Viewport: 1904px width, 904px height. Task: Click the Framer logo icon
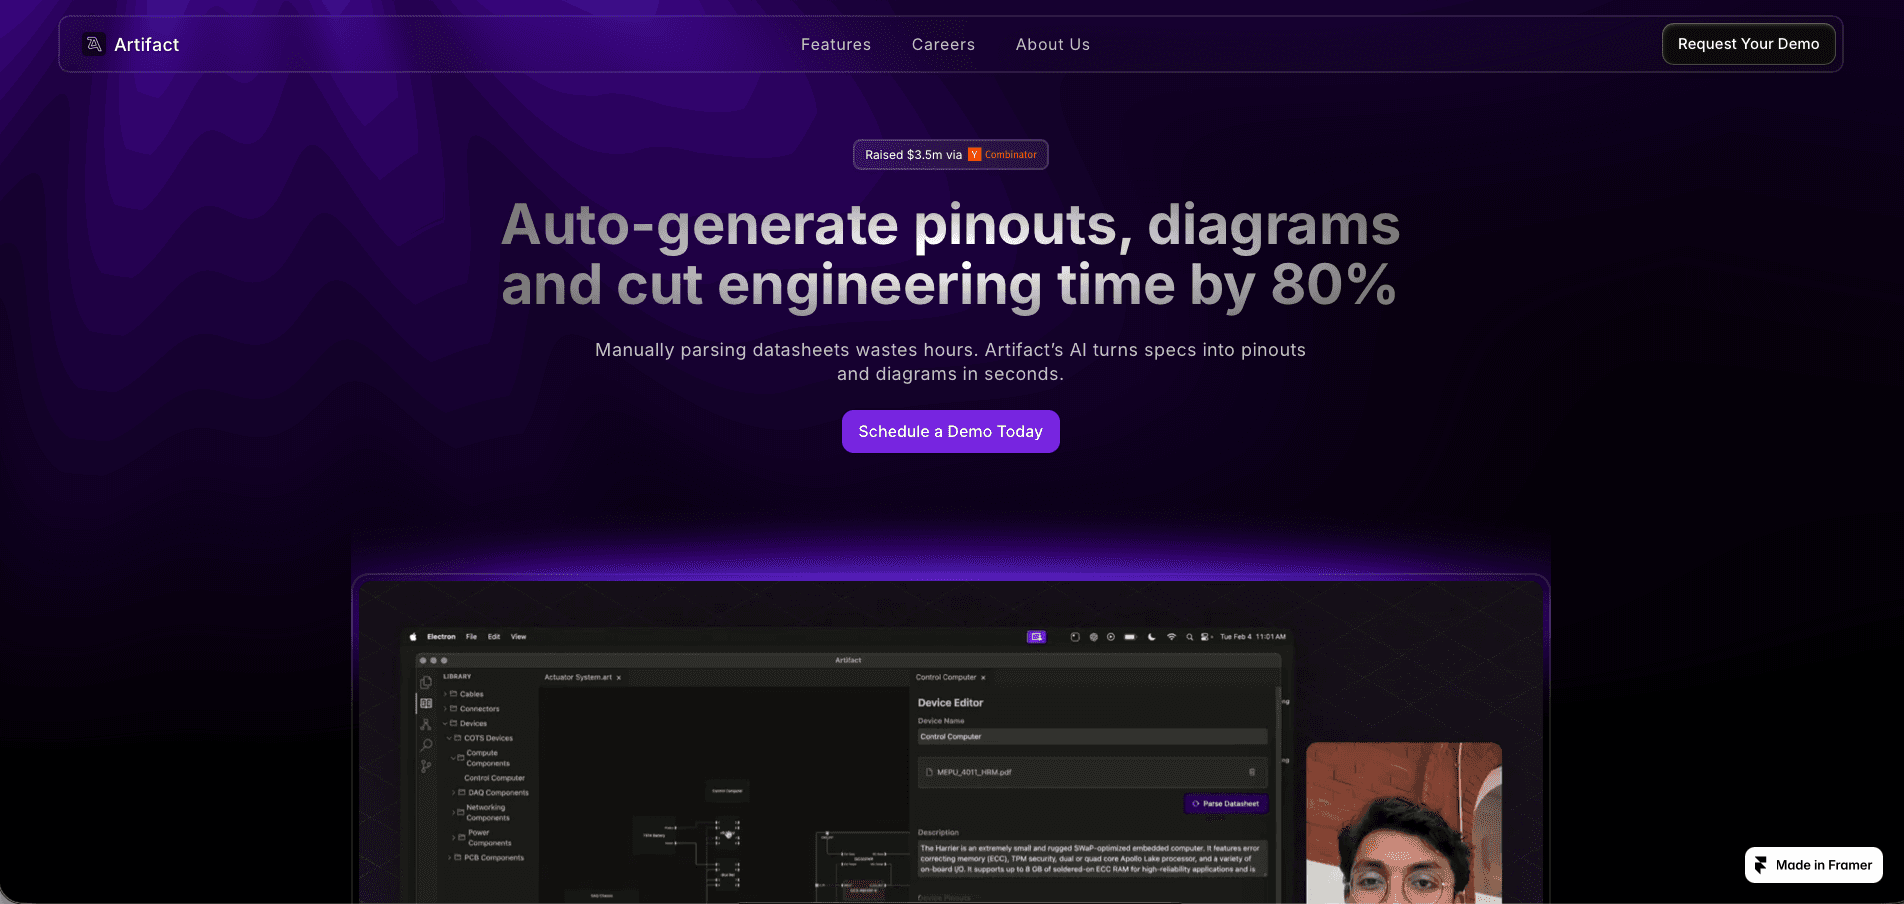pyautogui.click(x=1761, y=865)
